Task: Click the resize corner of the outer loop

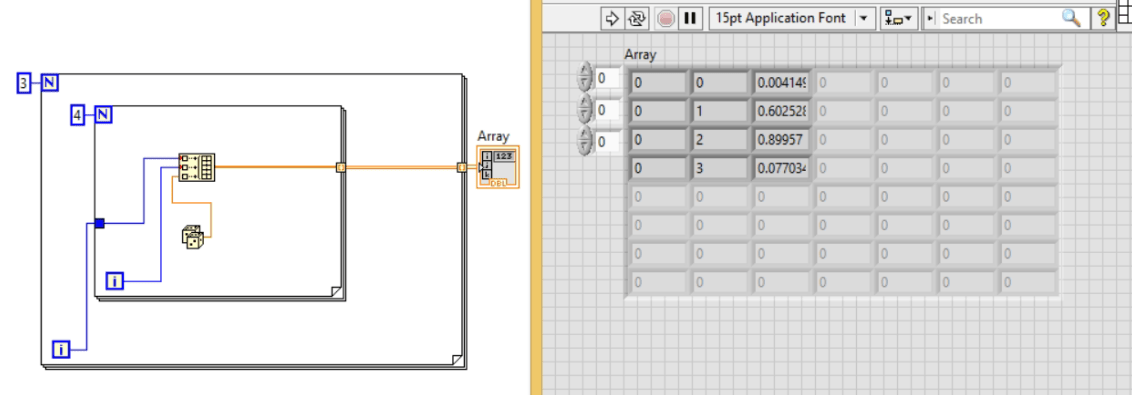Action: click(456, 360)
